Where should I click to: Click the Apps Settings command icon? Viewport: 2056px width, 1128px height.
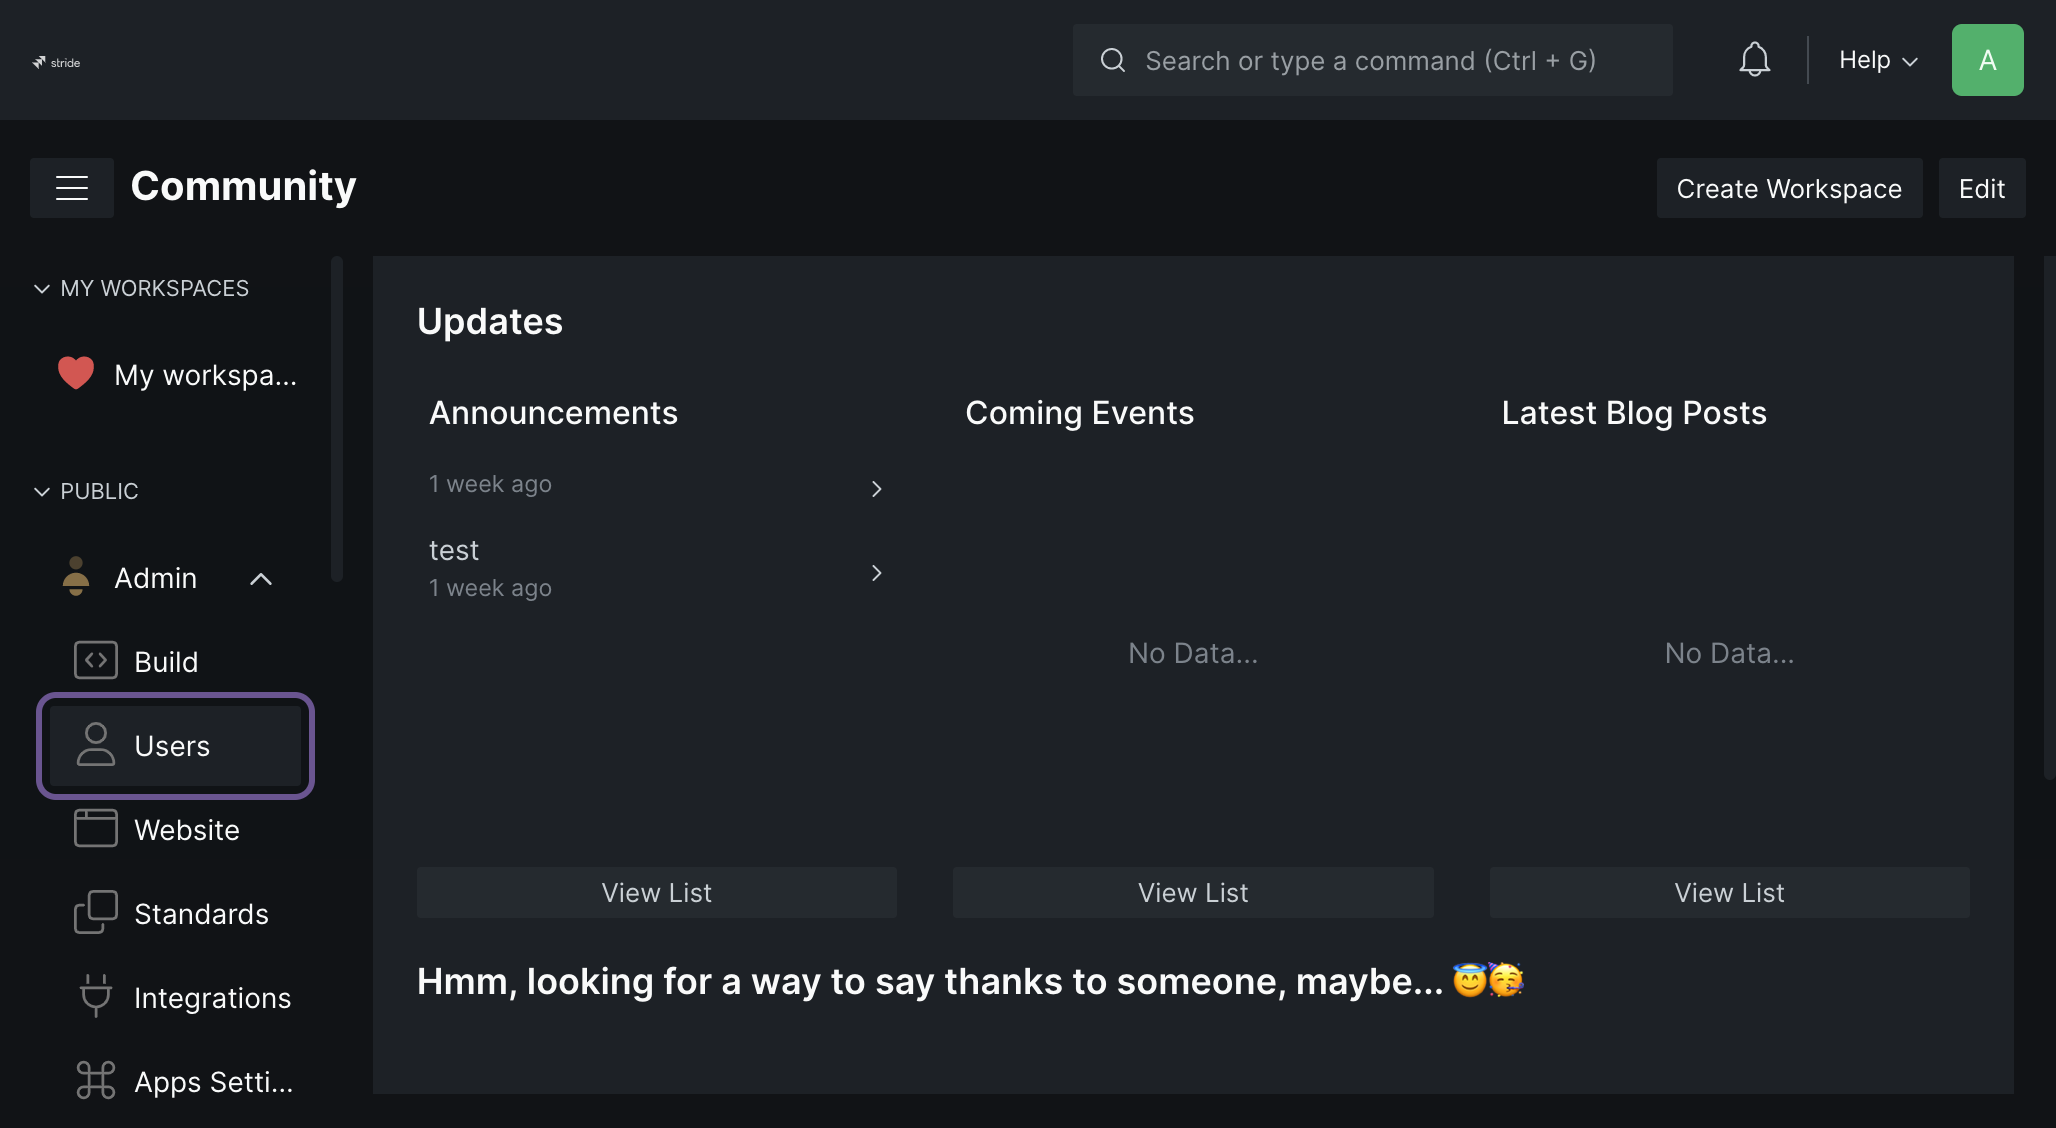click(x=96, y=1081)
